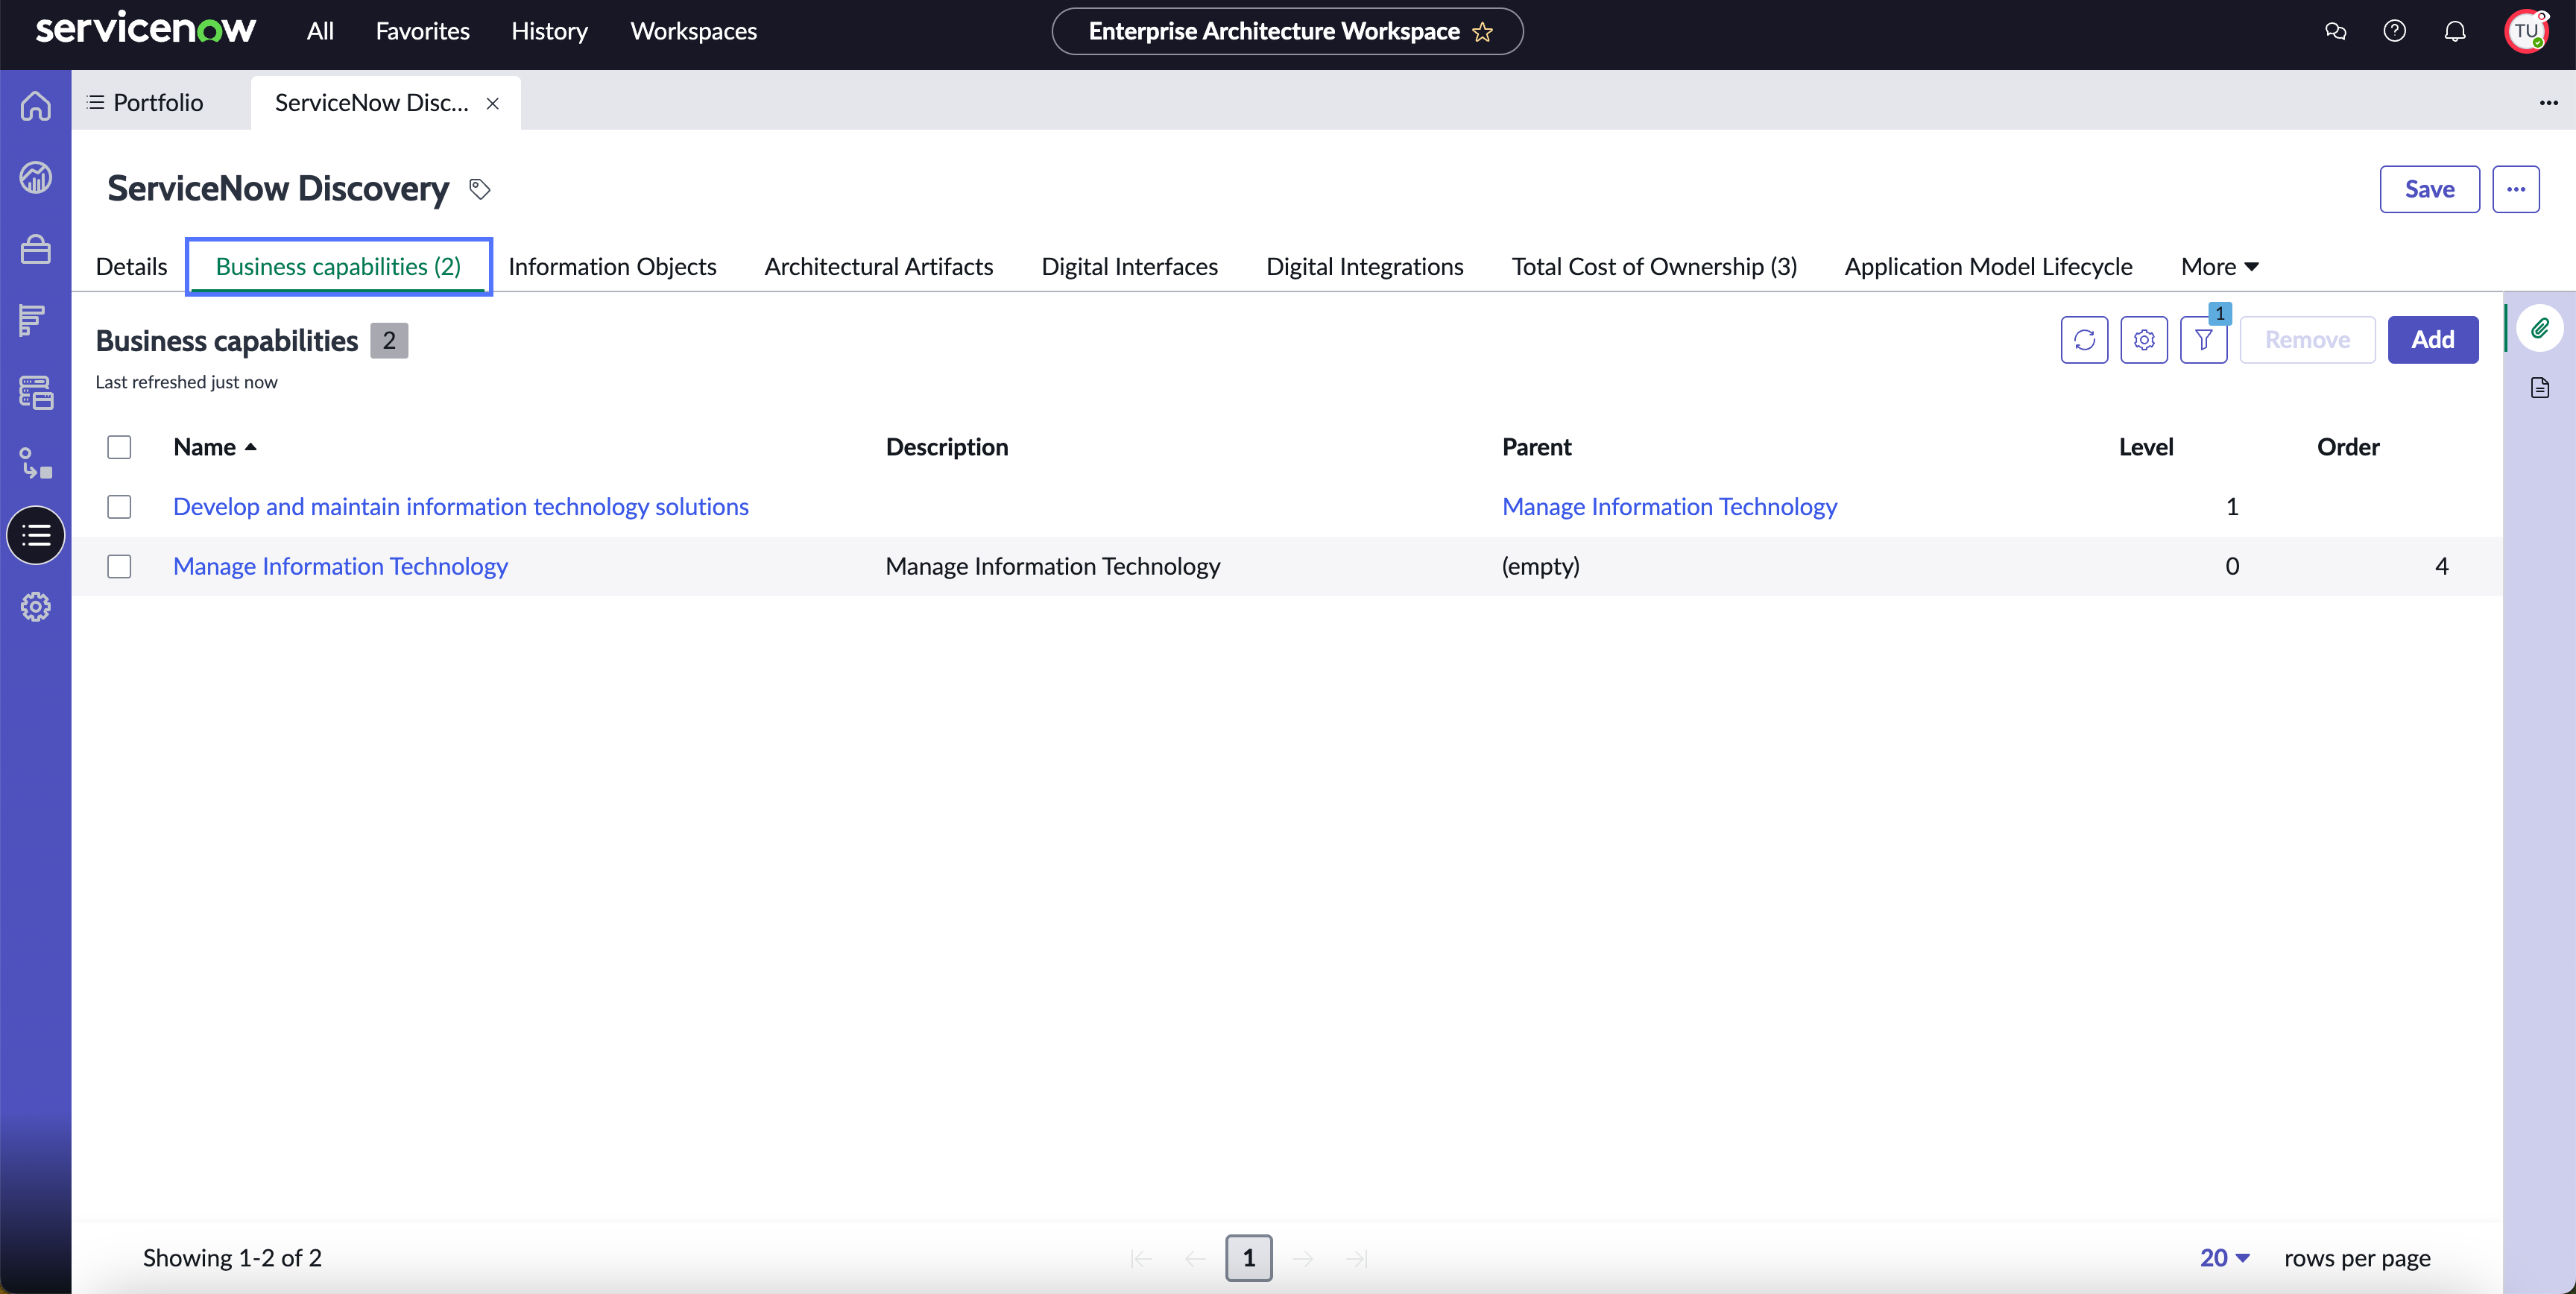Open Manage Information Technology link in Name column
Image resolution: width=2576 pixels, height=1294 pixels.
point(340,567)
